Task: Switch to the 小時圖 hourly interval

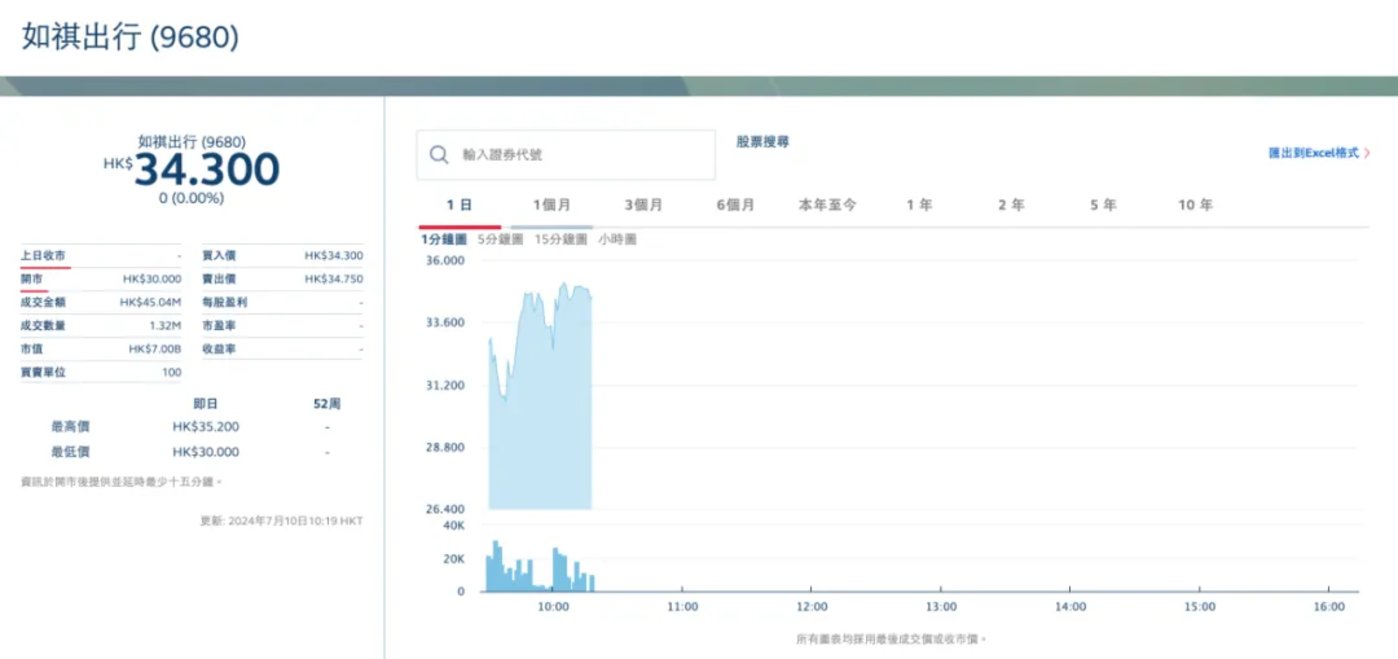Action: point(618,238)
